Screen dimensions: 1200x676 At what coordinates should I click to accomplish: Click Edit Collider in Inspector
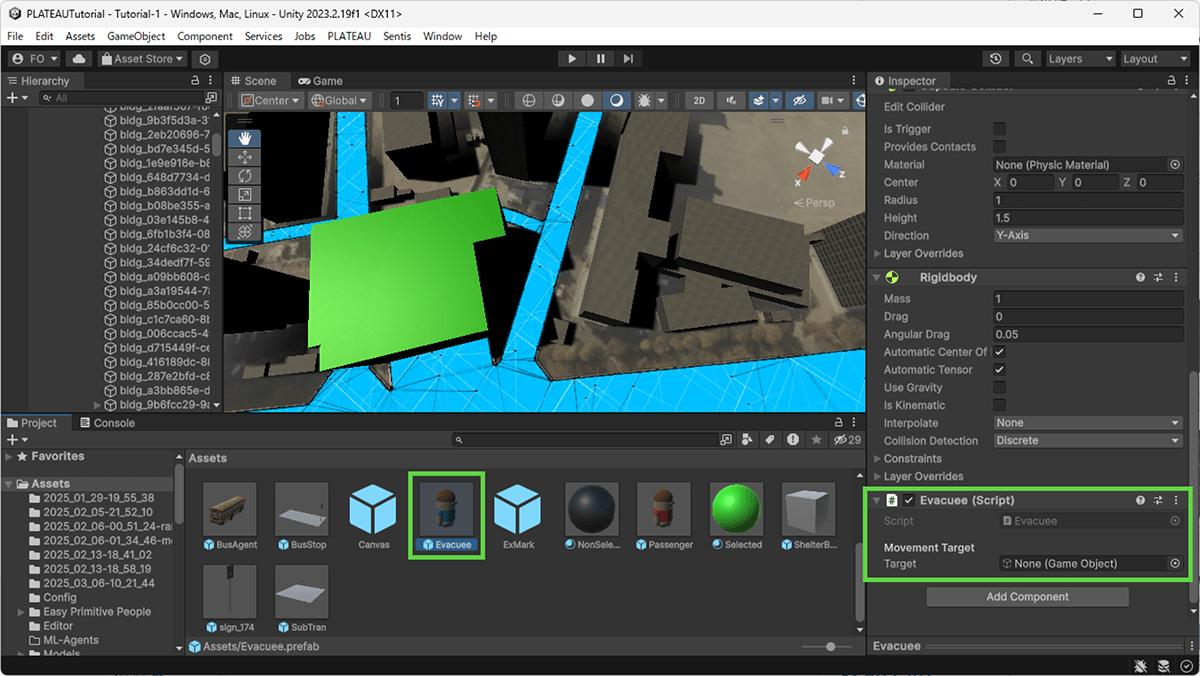914,107
